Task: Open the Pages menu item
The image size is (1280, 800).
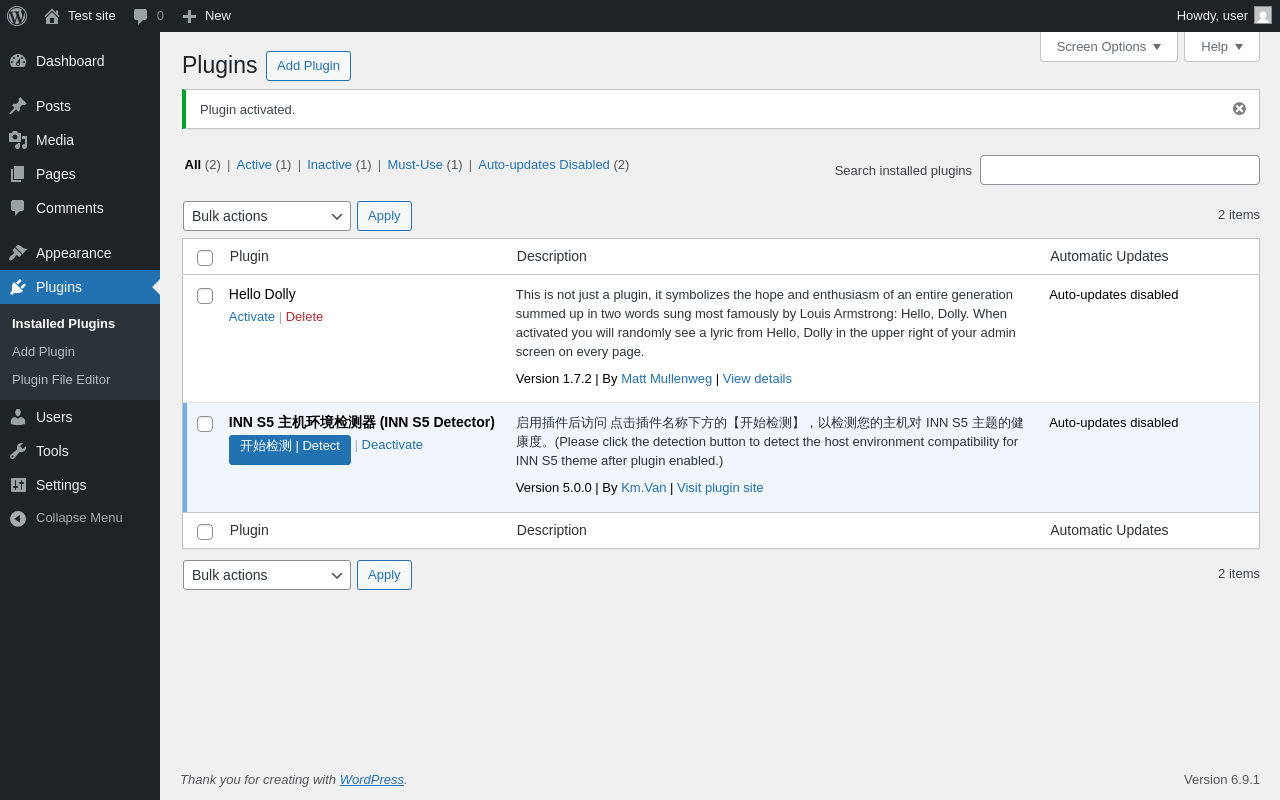Action: coord(80,174)
